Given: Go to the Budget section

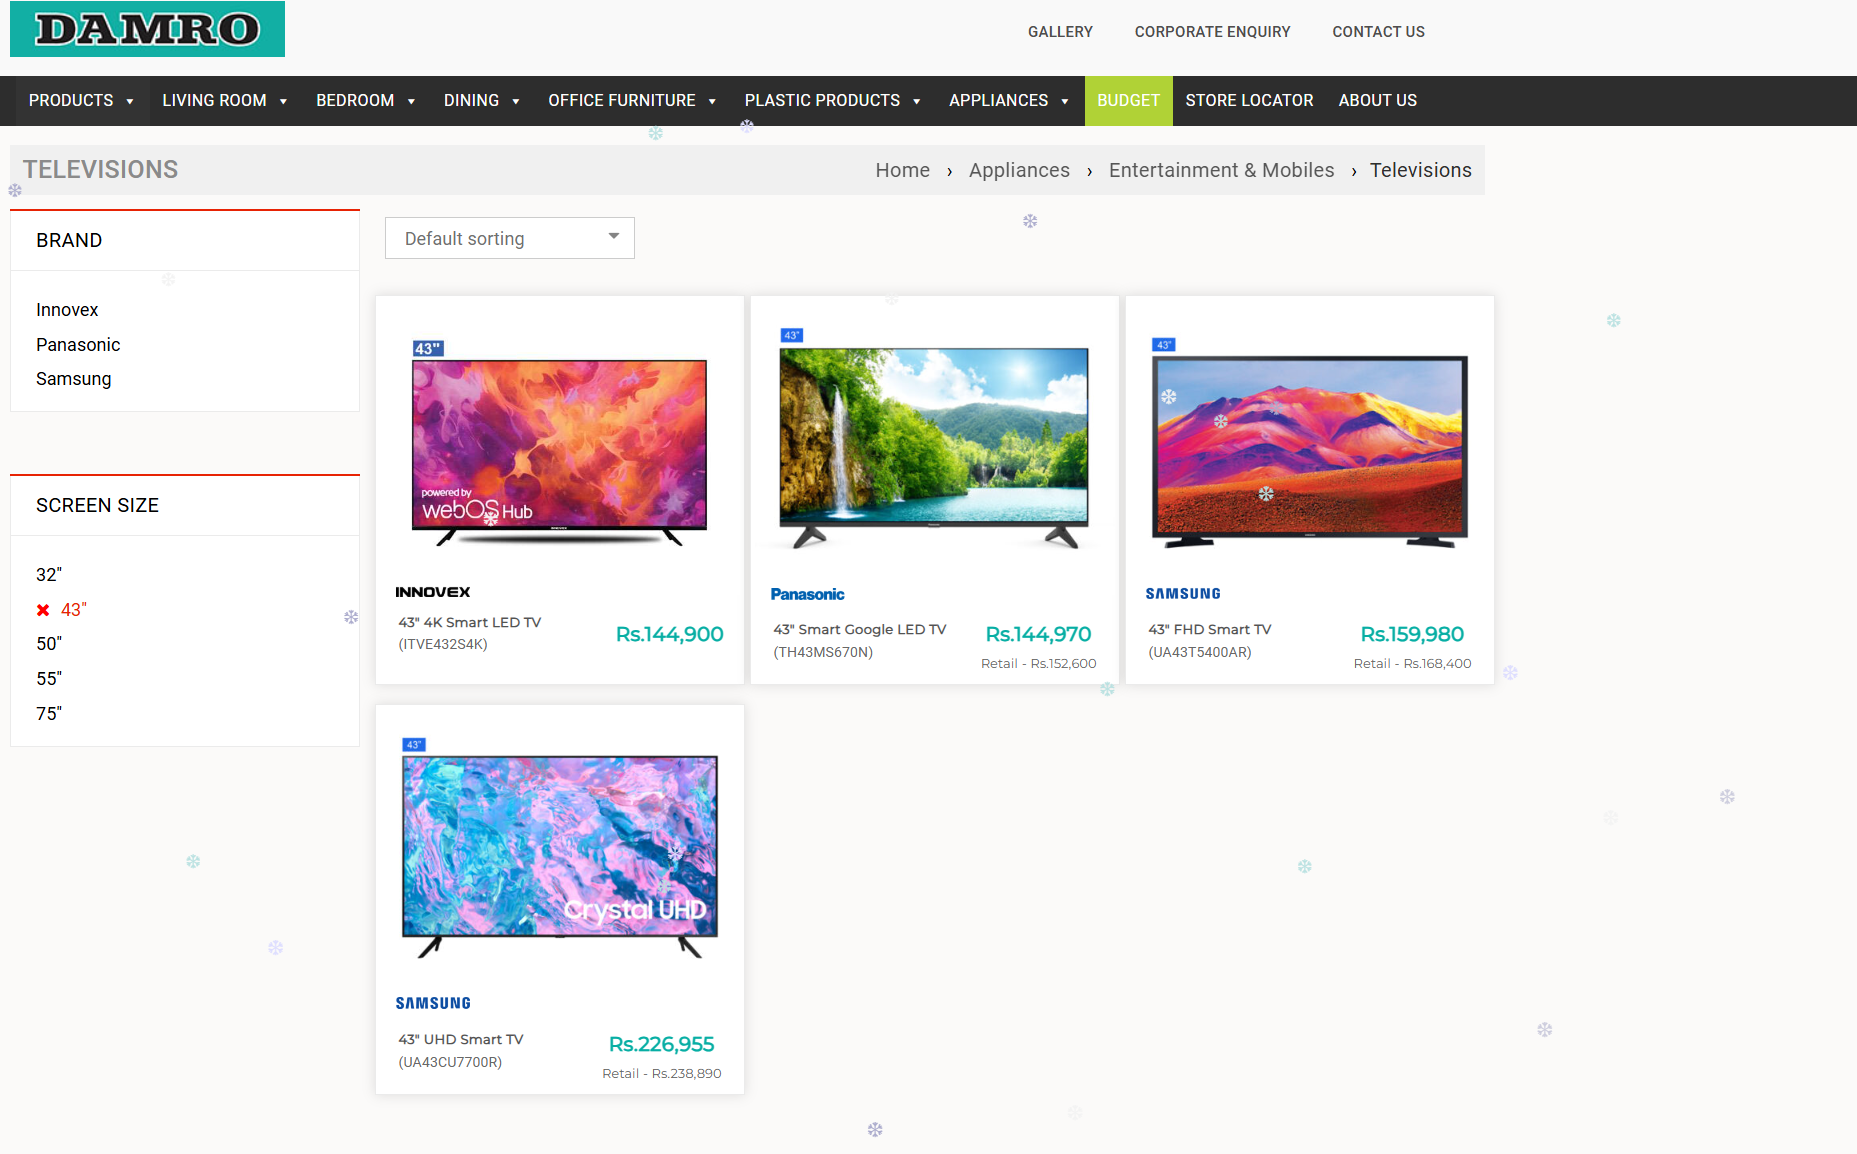Looking at the screenshot, I should [x=1128, y=100].
